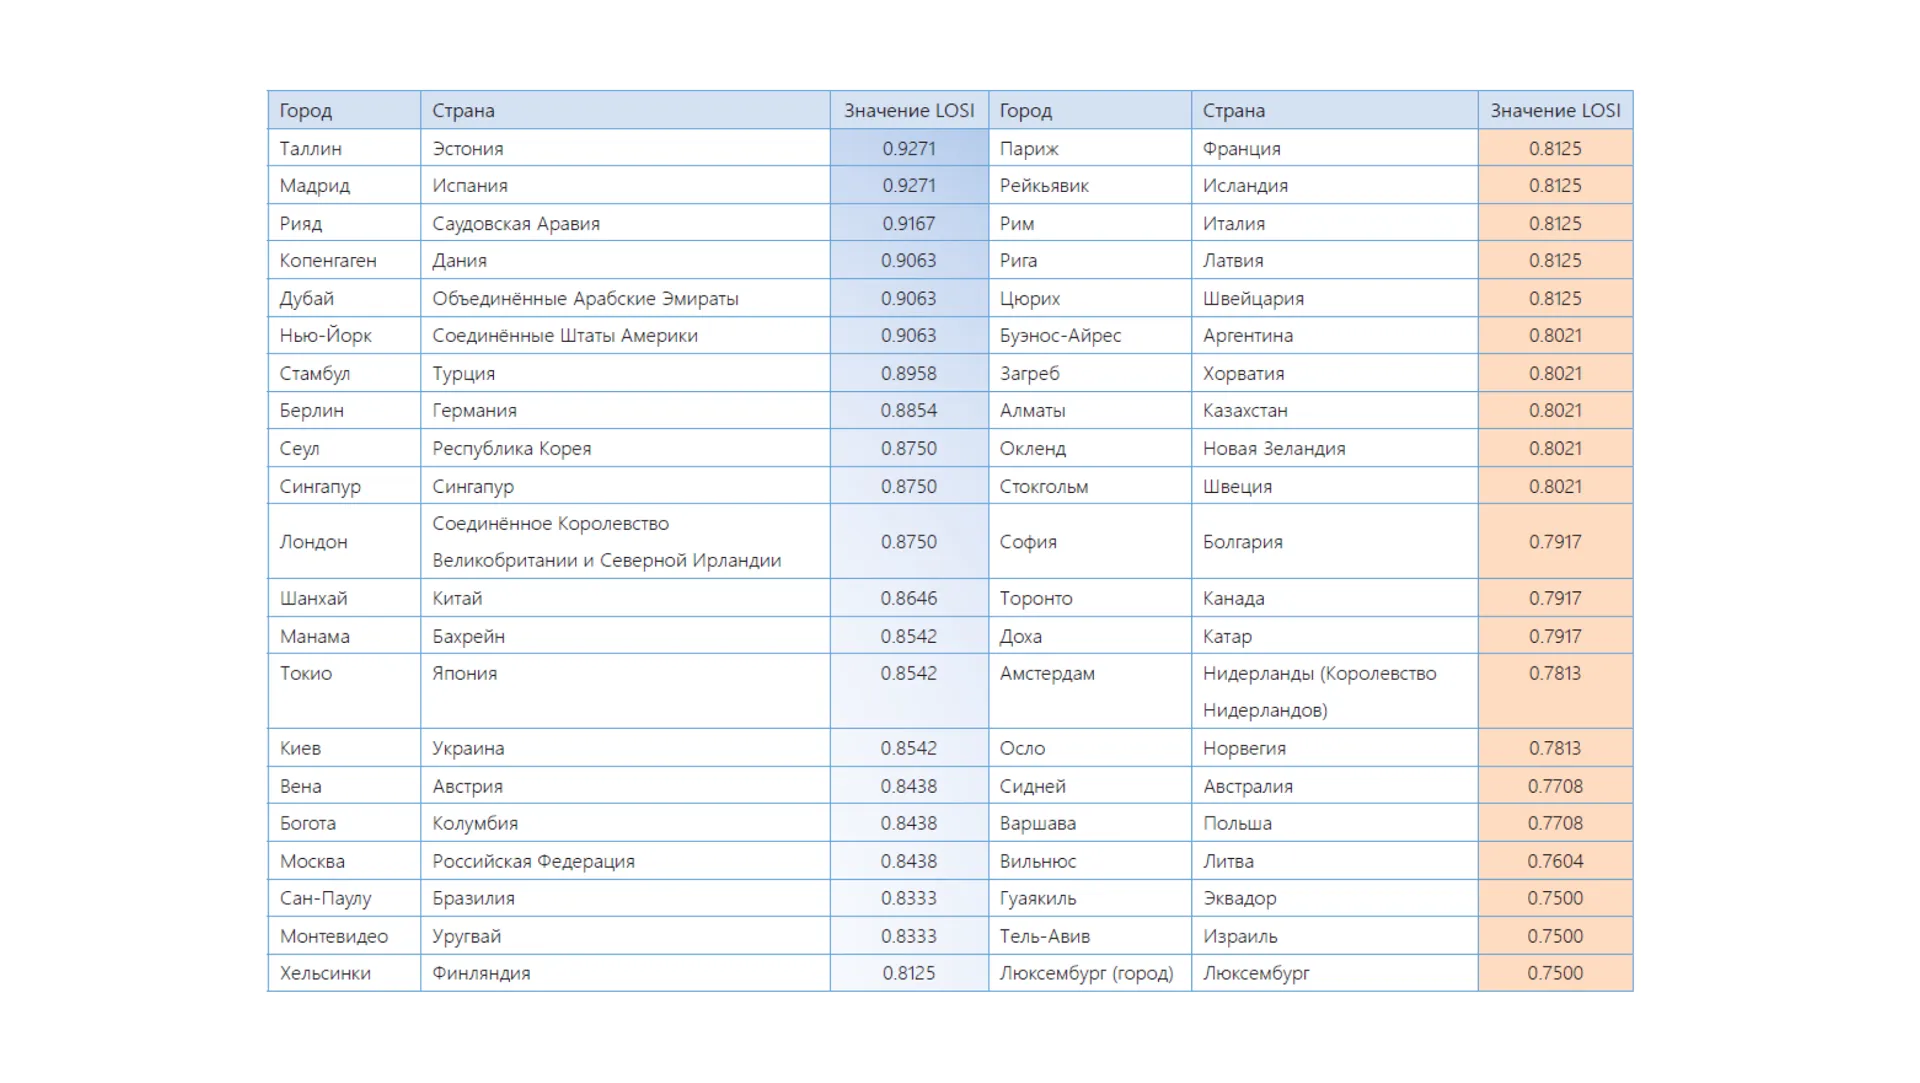
Task: Click the Буэнос-Айрес city cell
Action: (x=1090, y=335)
